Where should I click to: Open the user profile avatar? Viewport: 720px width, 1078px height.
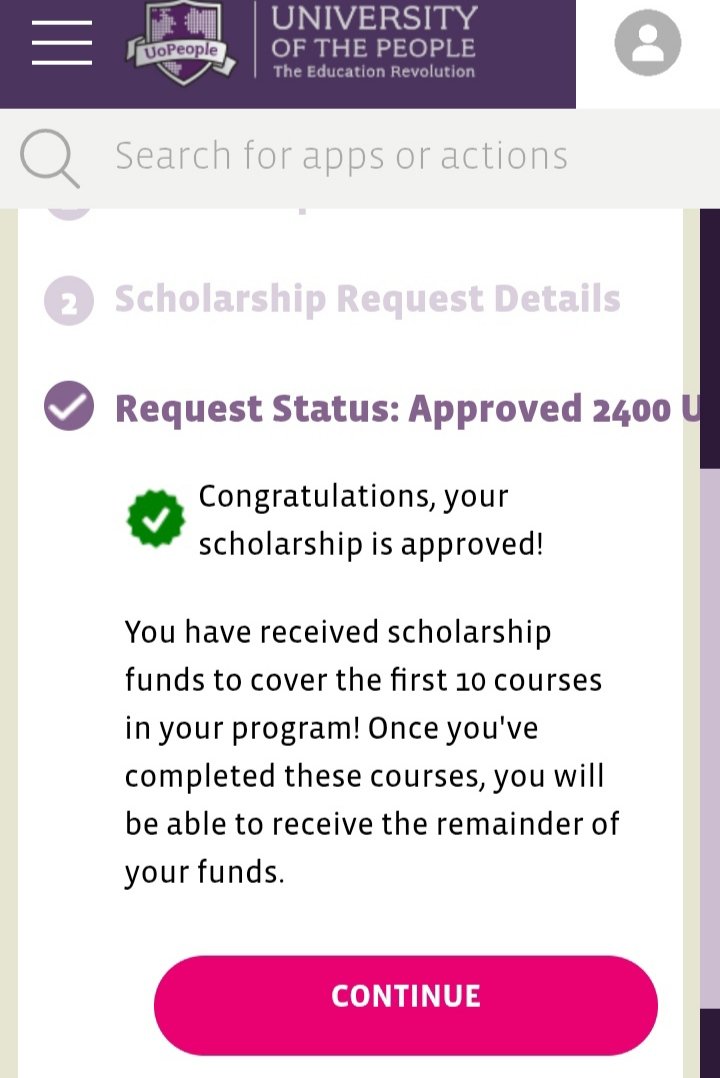(647, 43)
